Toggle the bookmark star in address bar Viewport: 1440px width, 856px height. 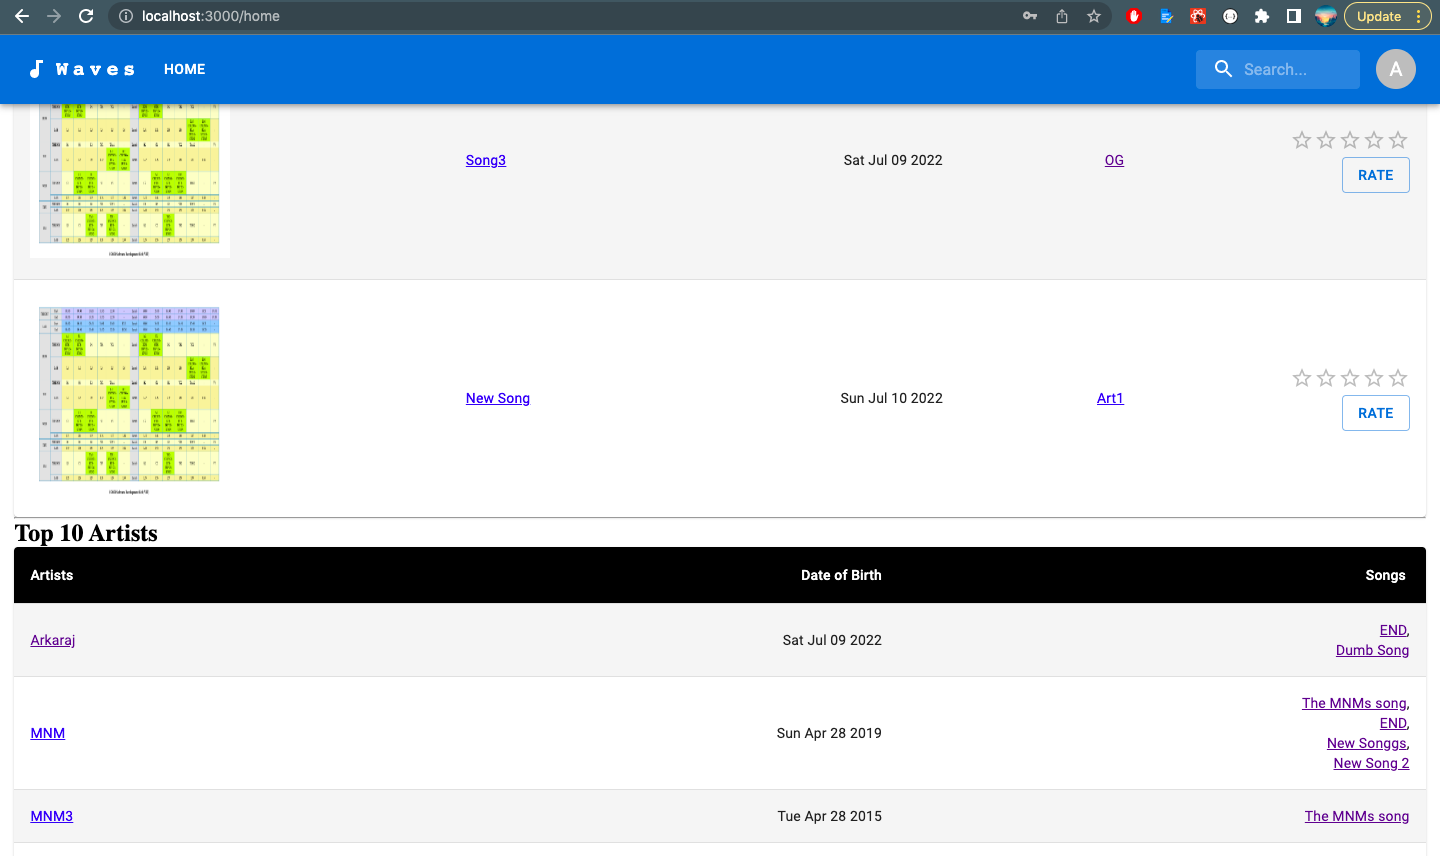tap(1093, 16)
